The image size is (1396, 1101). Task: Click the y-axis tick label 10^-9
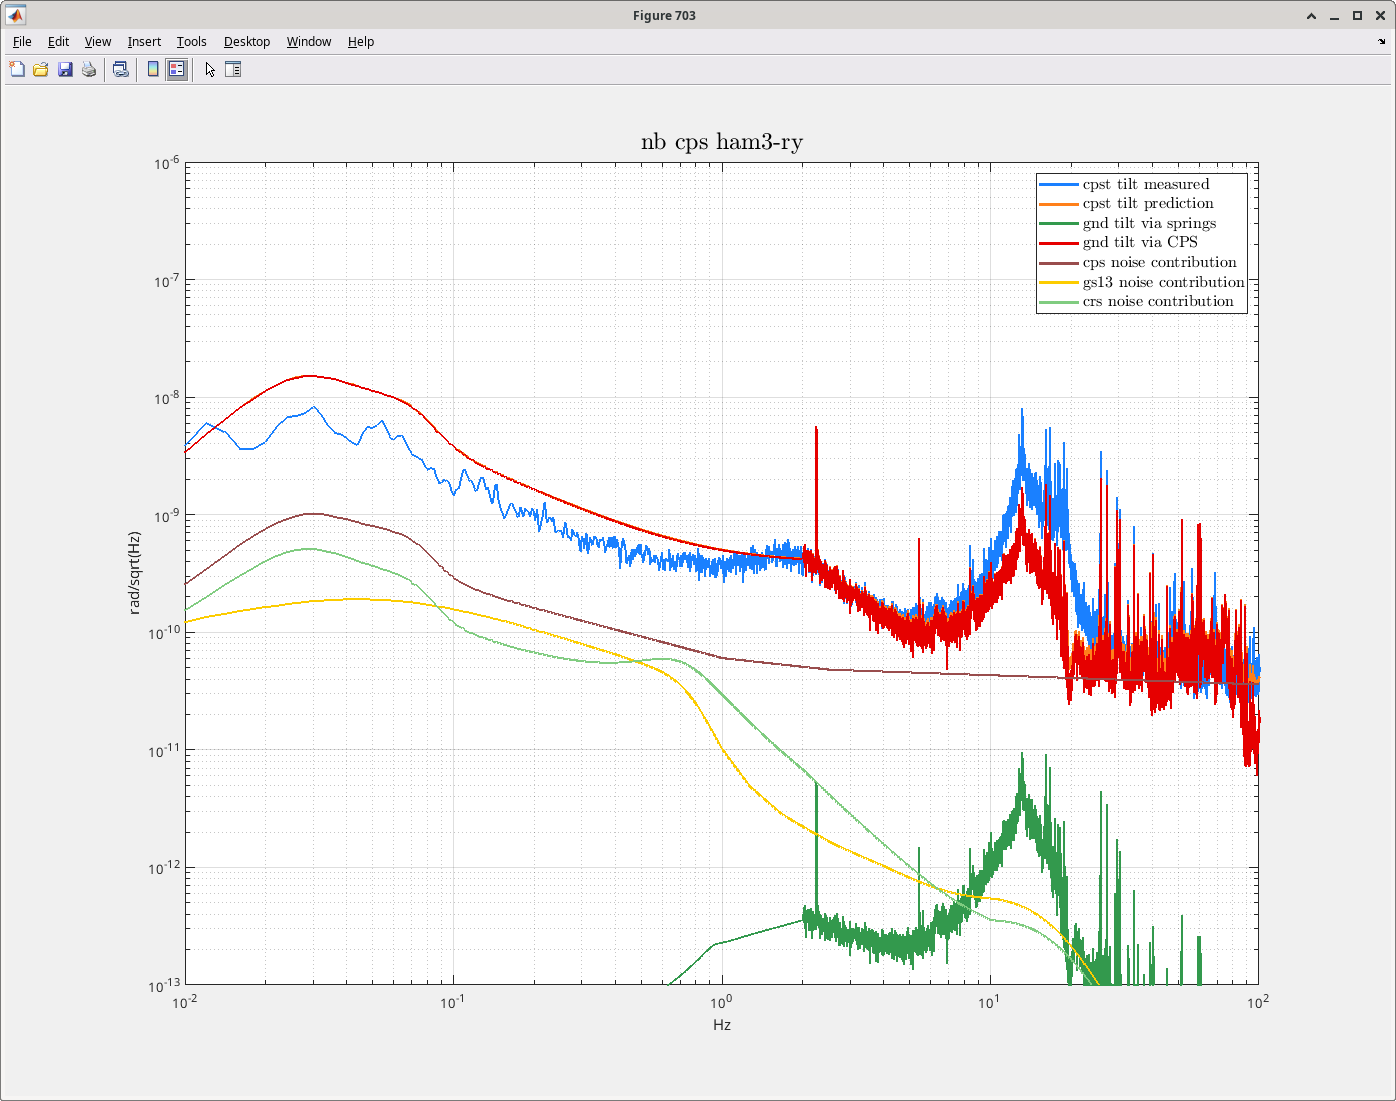pos(166,515)
